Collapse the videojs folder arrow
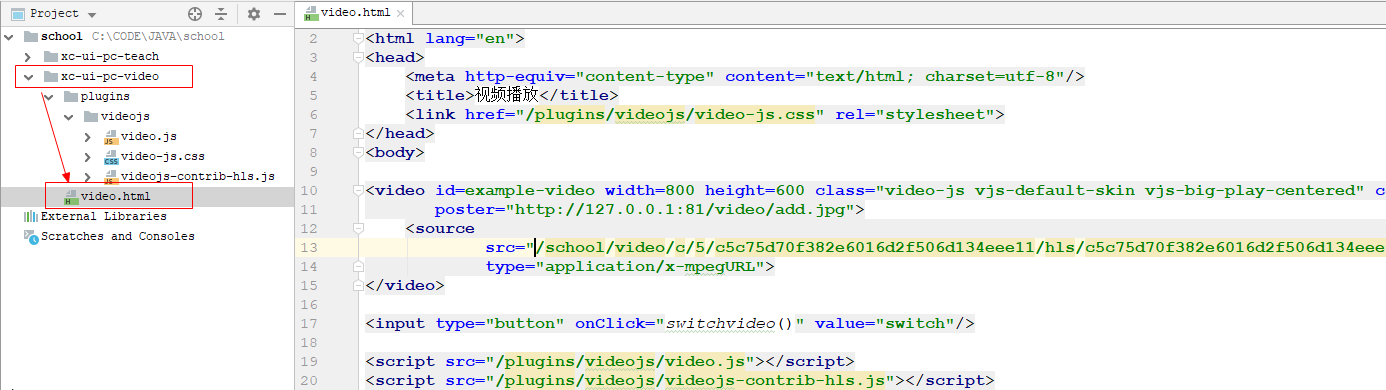 [x=68, y=116]
